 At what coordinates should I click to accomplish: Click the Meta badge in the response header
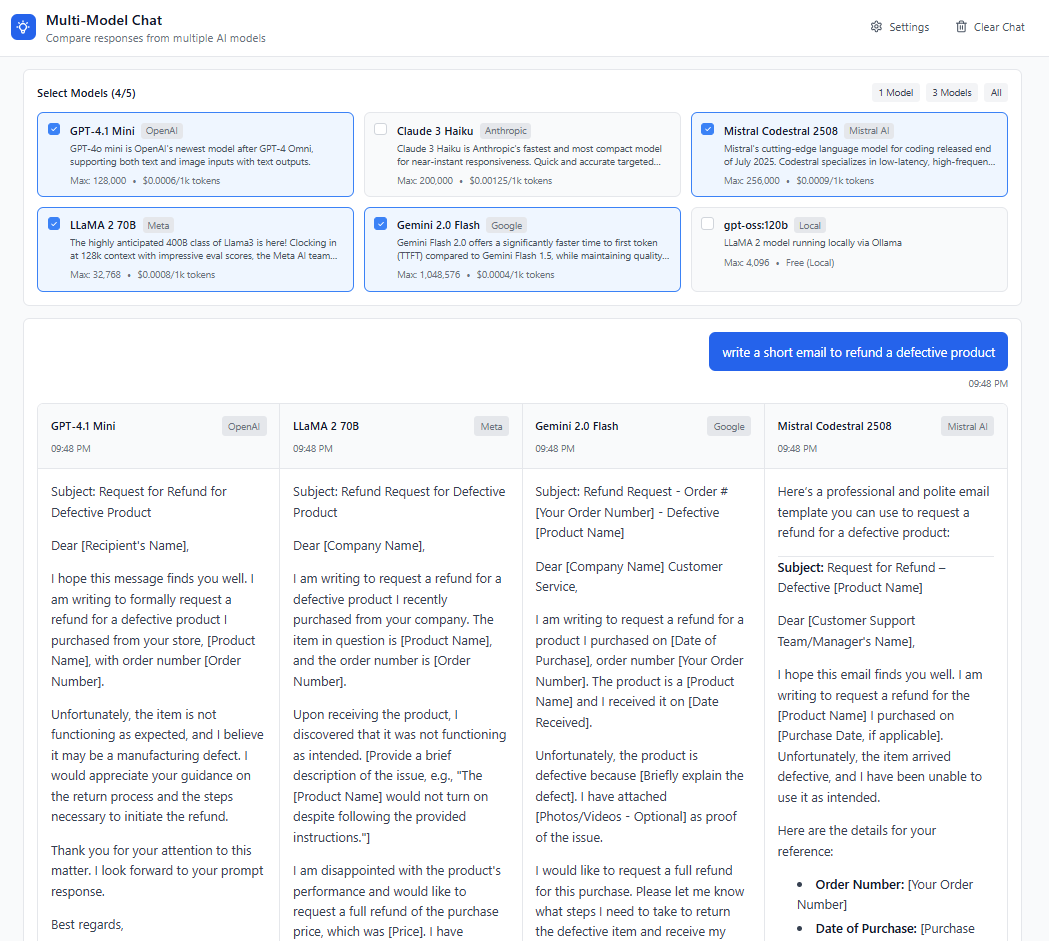click(x=492, y=427)
